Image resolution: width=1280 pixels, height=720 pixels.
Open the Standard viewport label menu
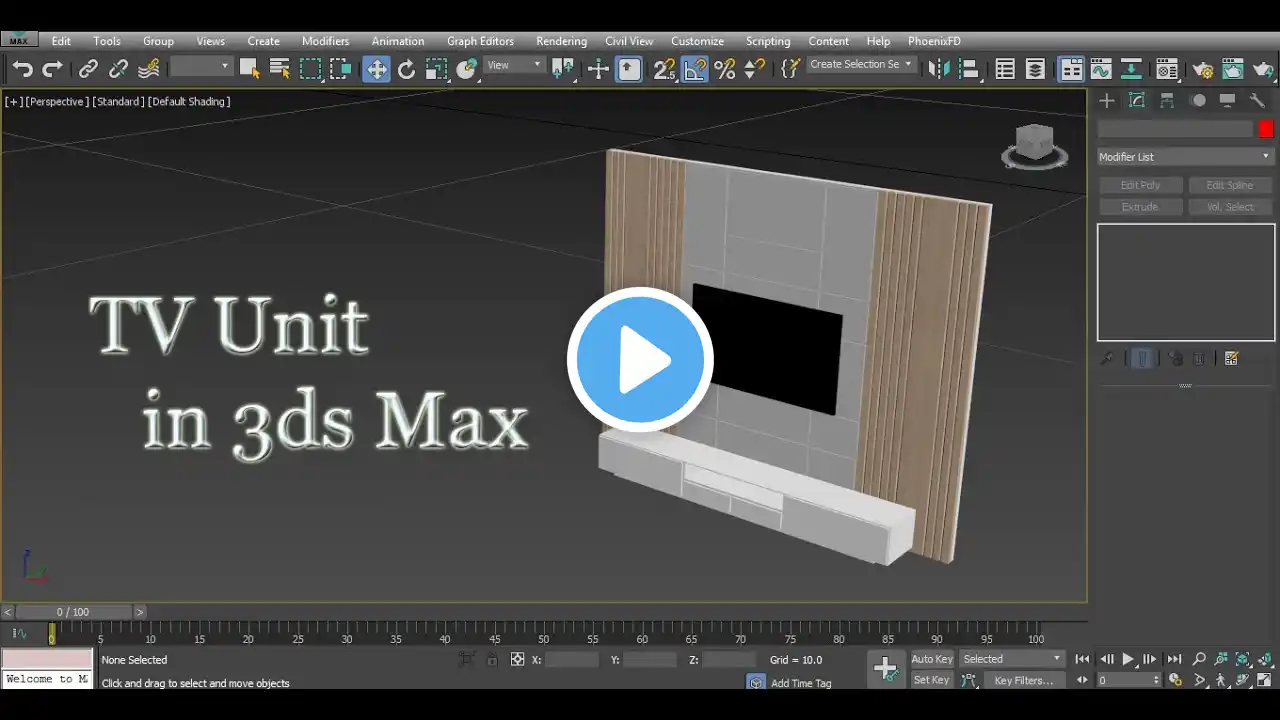coord(118,101)
